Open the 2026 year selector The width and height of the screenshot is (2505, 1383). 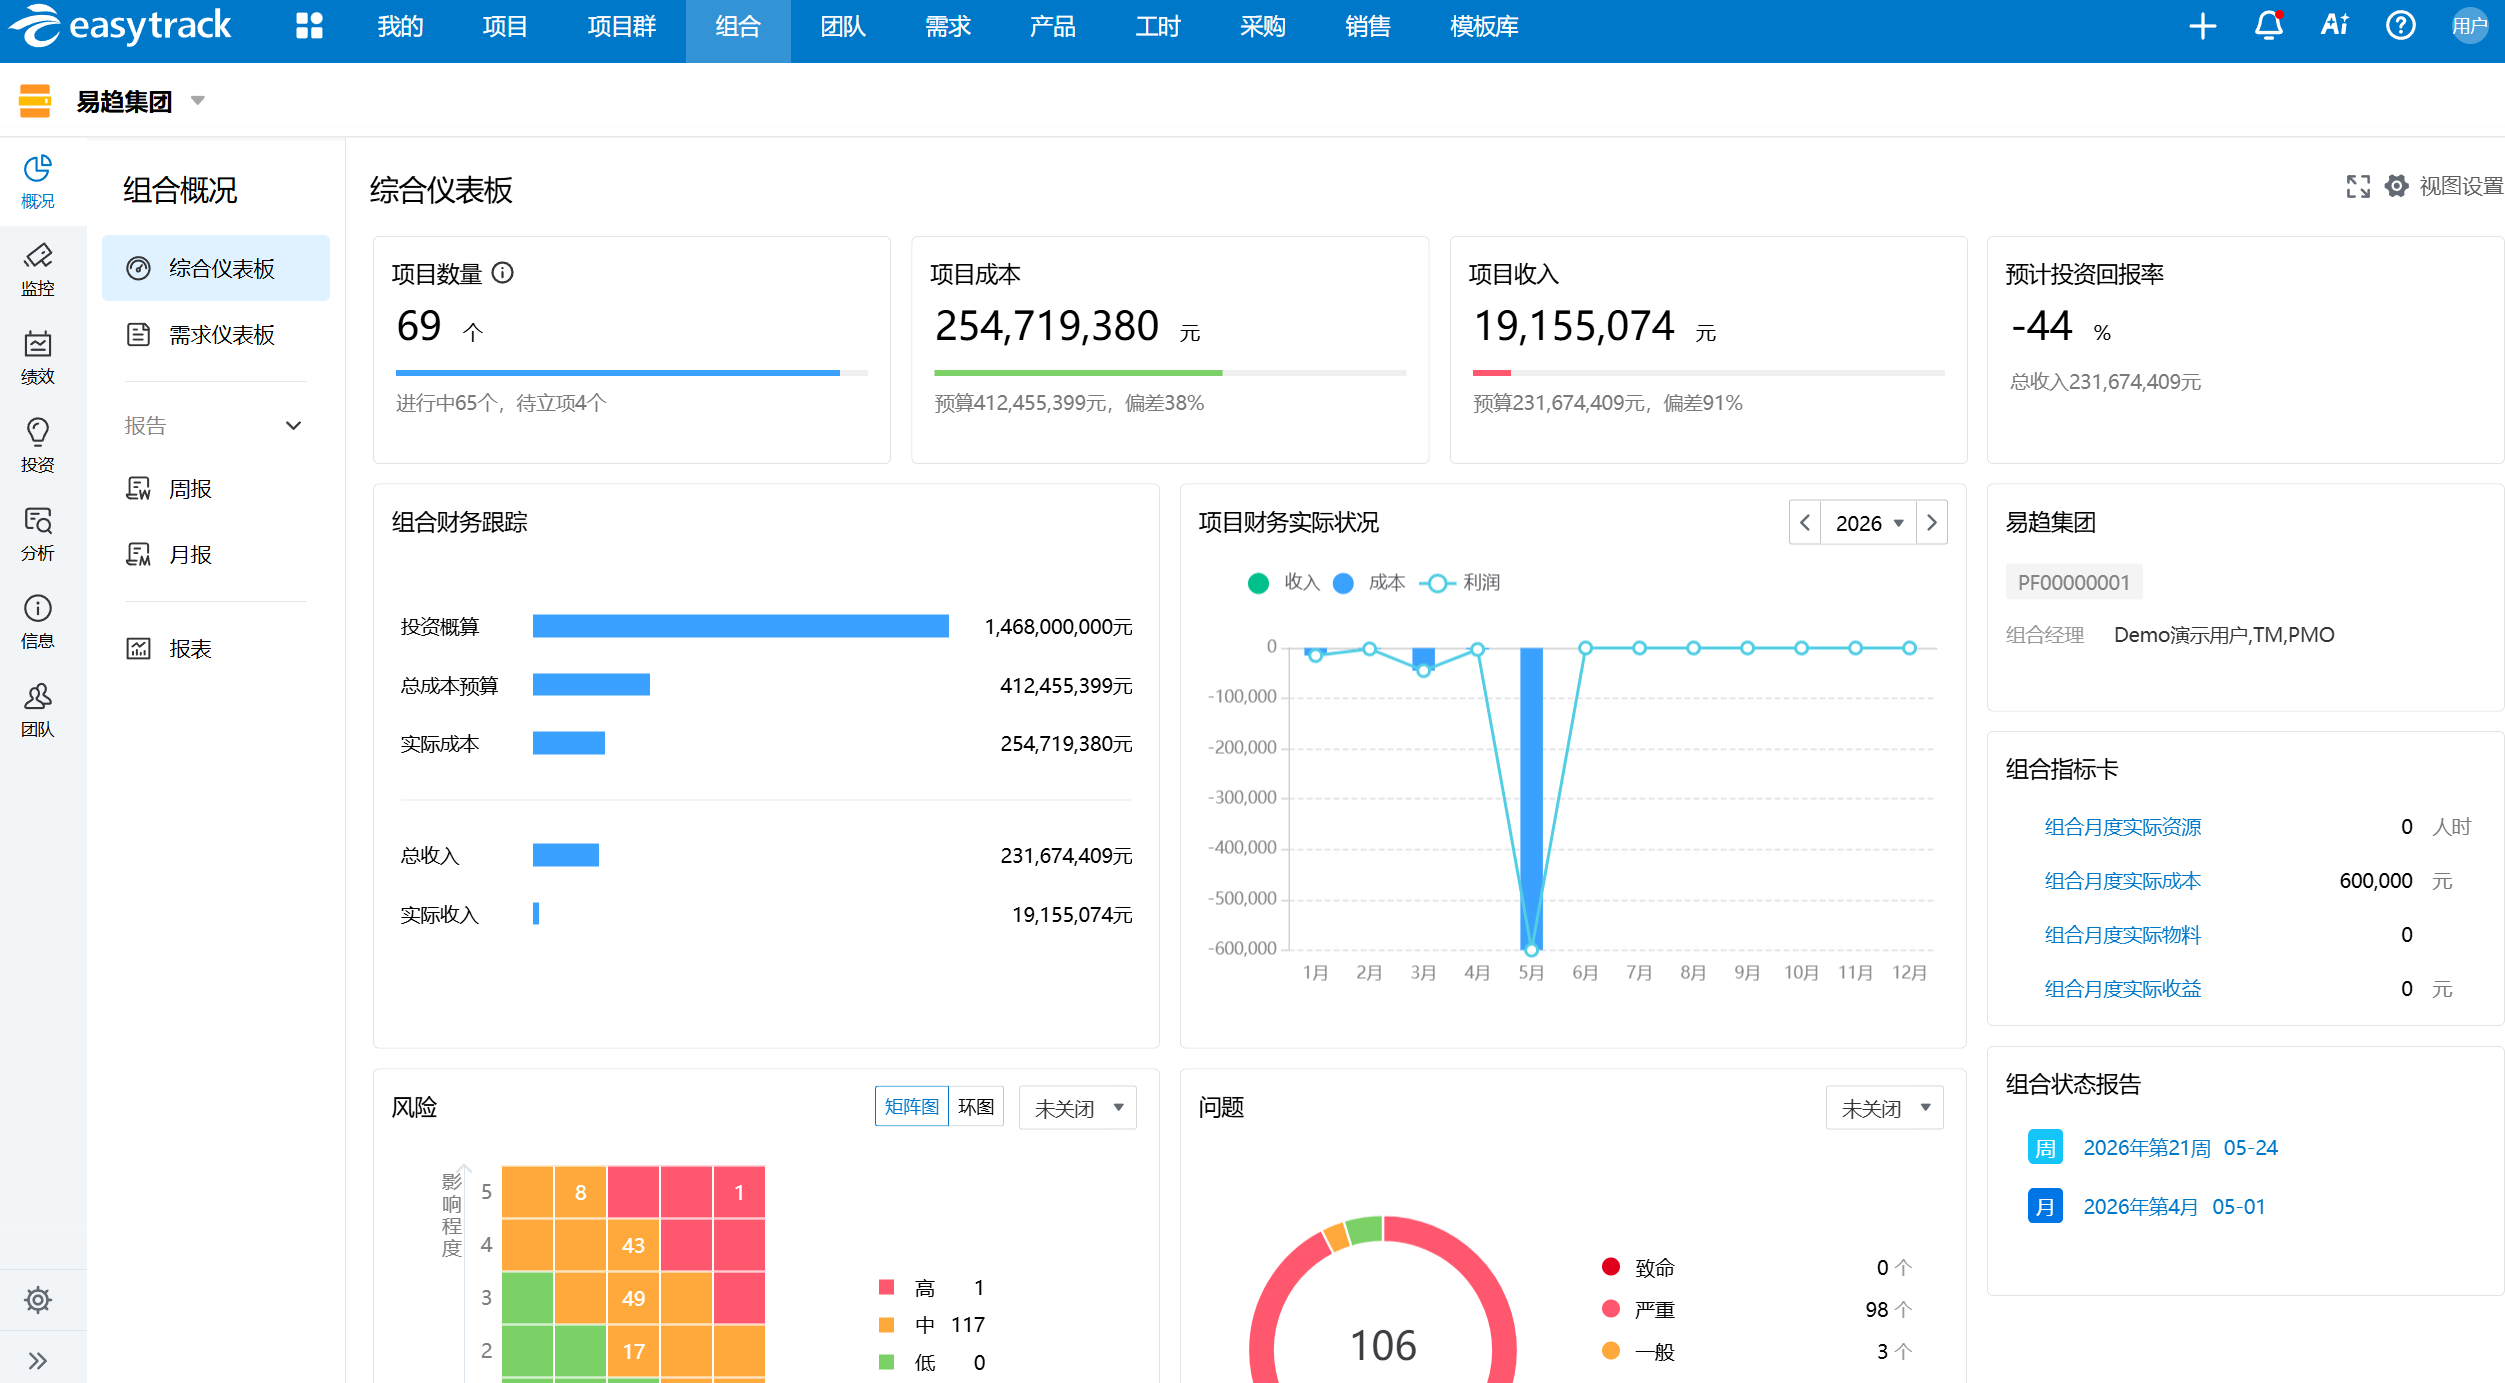(1868, 523)
